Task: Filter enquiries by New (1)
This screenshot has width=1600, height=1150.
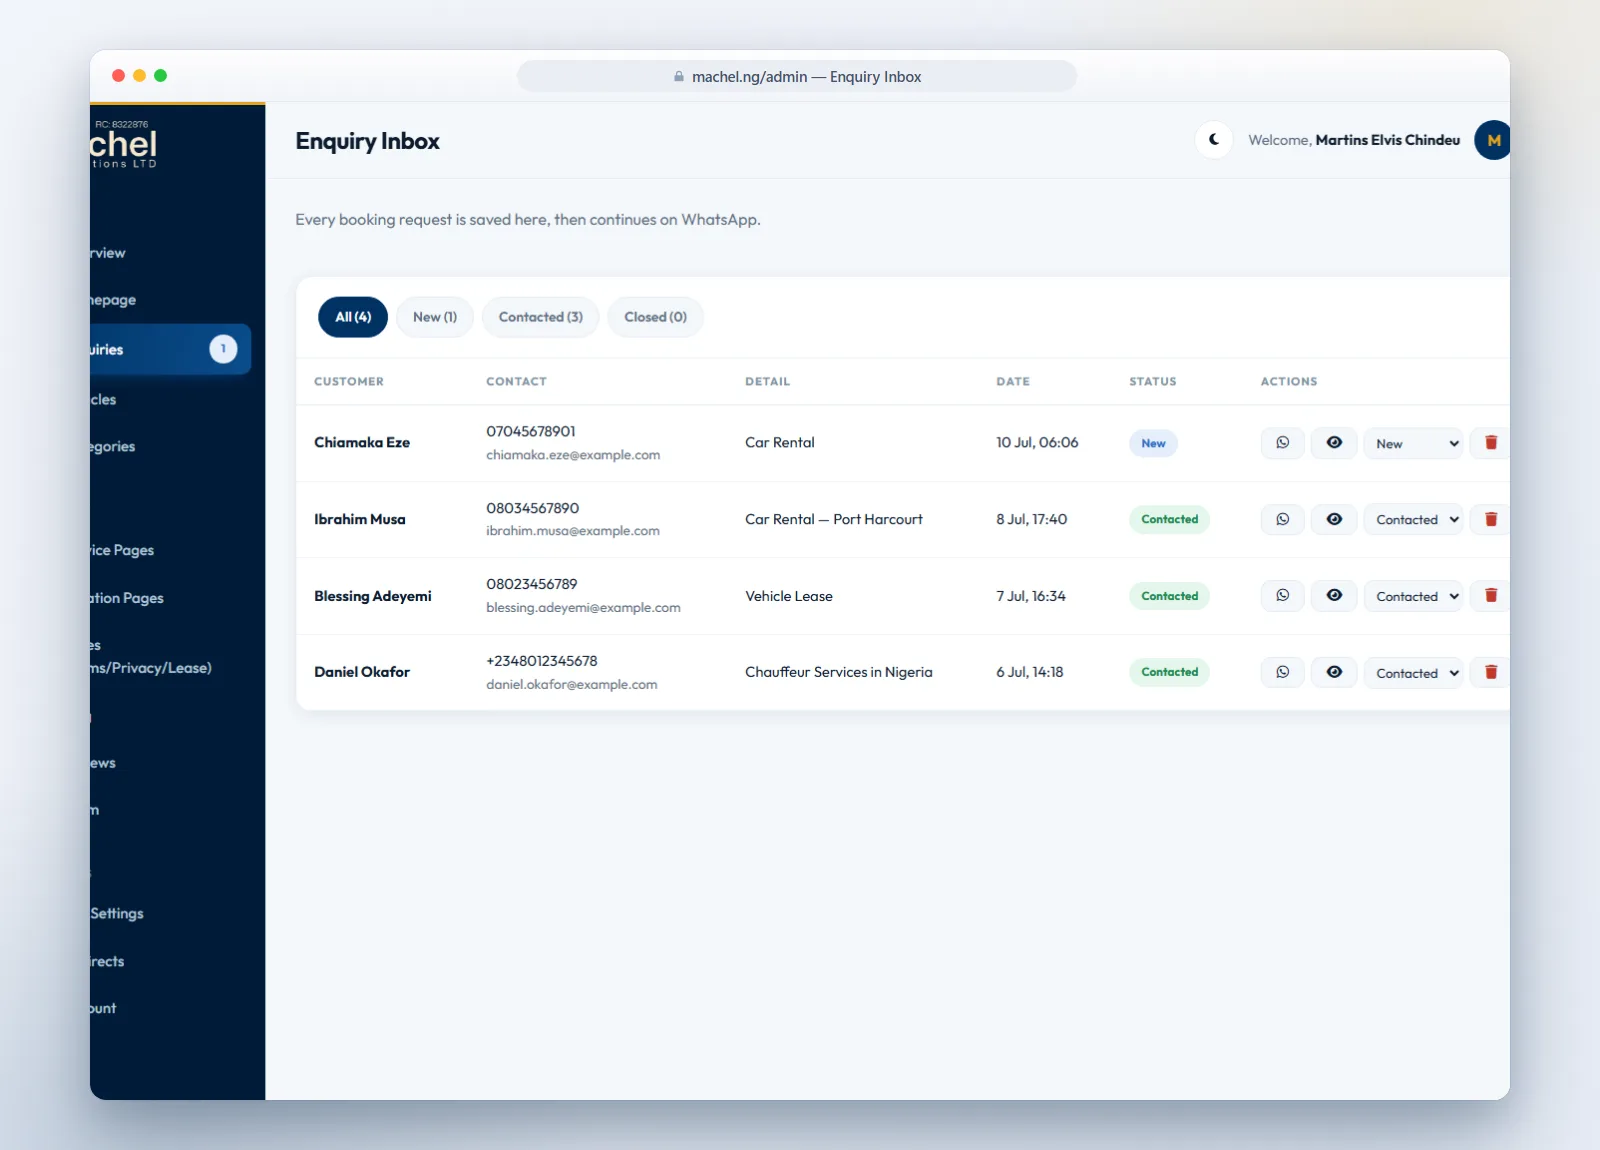Action: point(435,317)
